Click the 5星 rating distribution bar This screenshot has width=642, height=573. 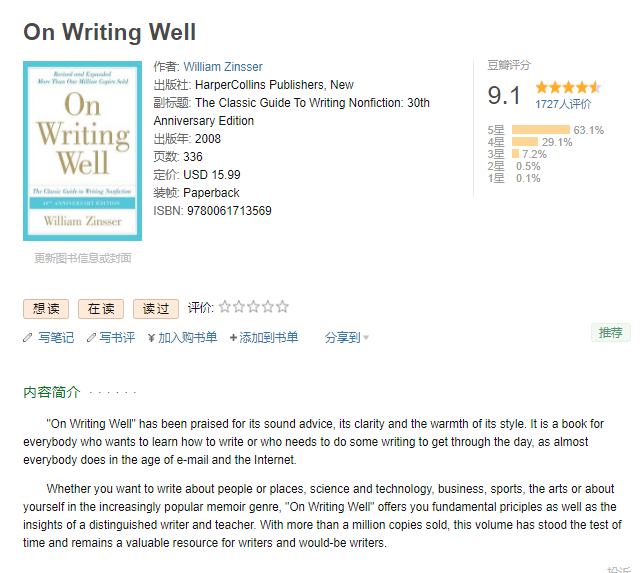540,130
